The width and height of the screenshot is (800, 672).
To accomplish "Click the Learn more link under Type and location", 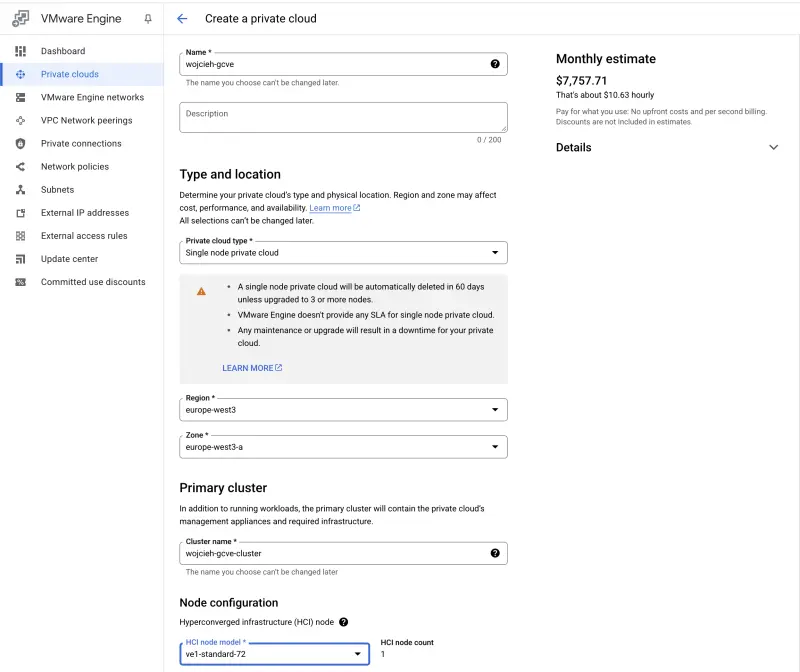I will tap(333, 208).
